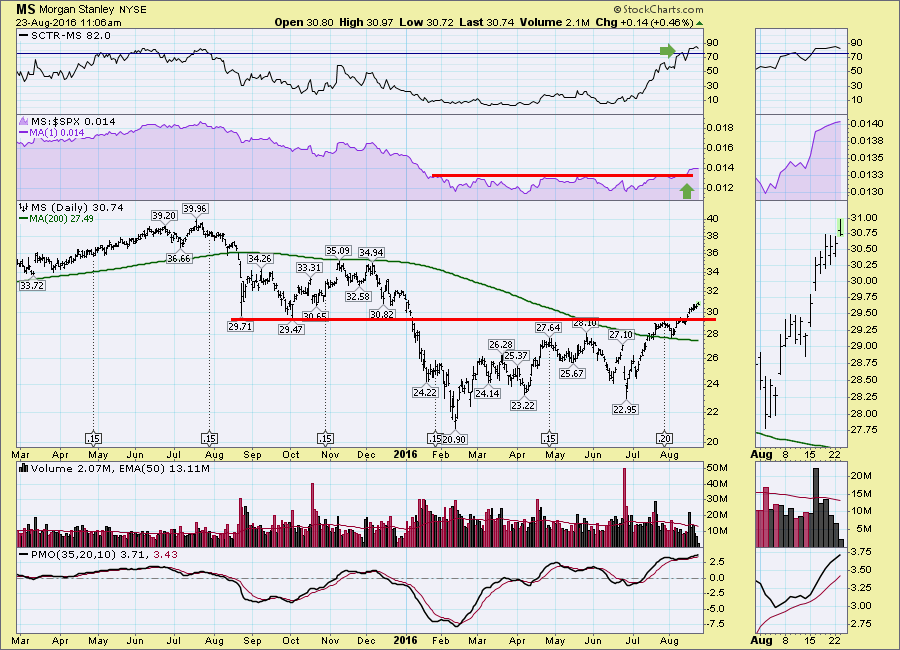Click the -7.5 PMO axis label
The width and height of the screenshot is (900, 650).
tap(717, 624)
